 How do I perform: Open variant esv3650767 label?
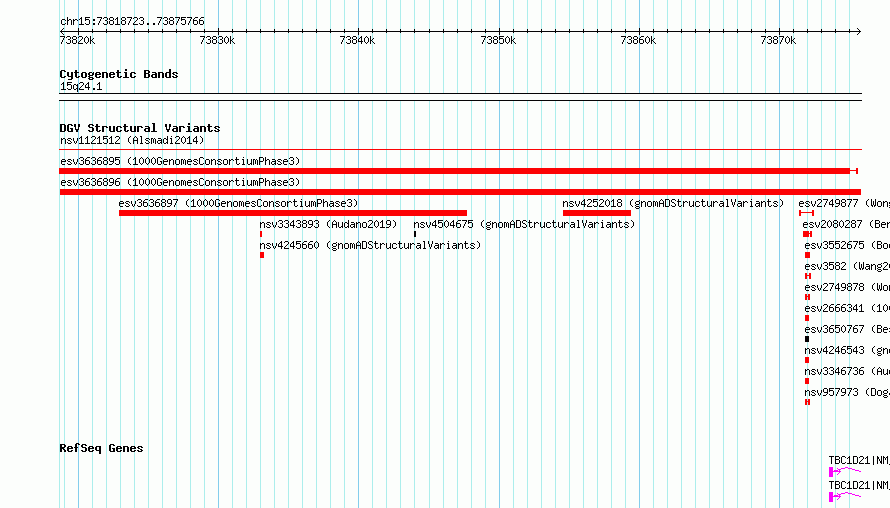click(847, 329)
